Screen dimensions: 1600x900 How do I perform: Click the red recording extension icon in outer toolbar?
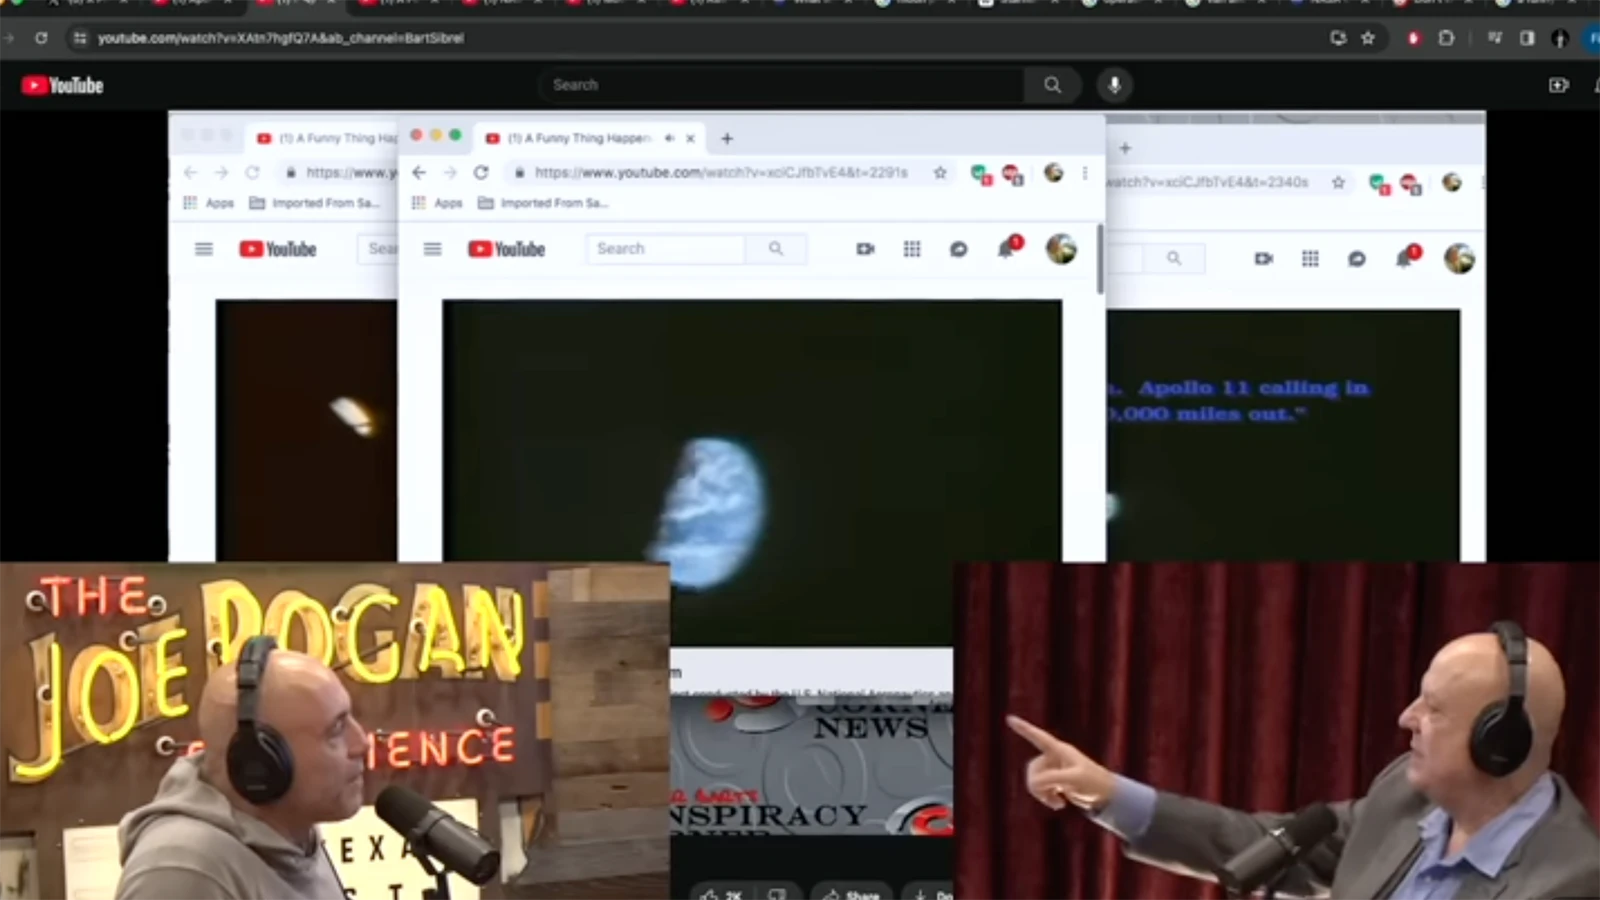(1413, 38)
